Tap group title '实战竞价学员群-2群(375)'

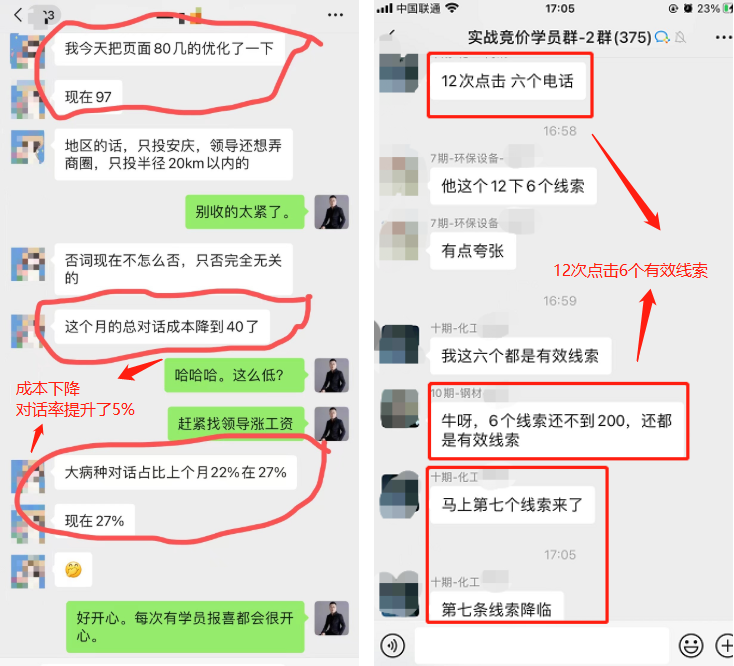(559, 37)
